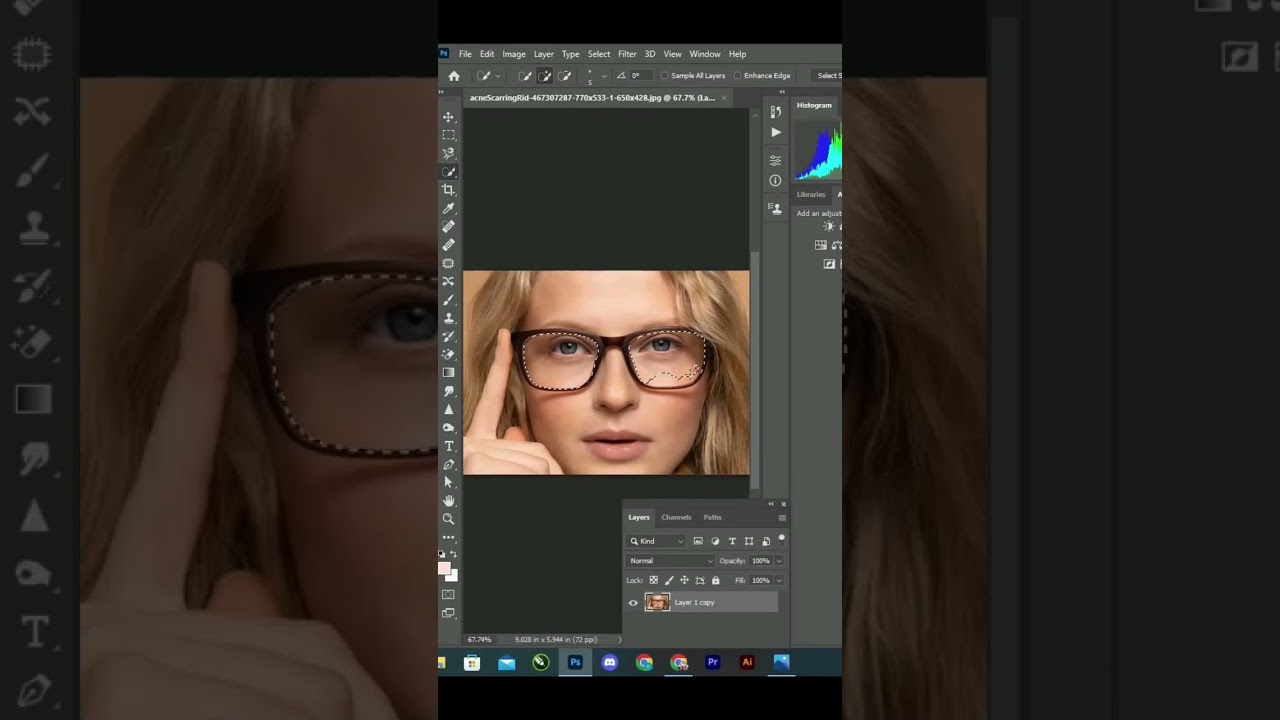Select the Crop tool
1280x720 pixels.
tap(448, 190)
